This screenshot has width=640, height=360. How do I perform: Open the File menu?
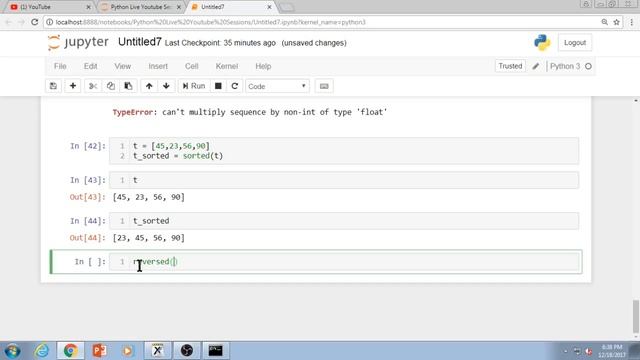[60, 66]
